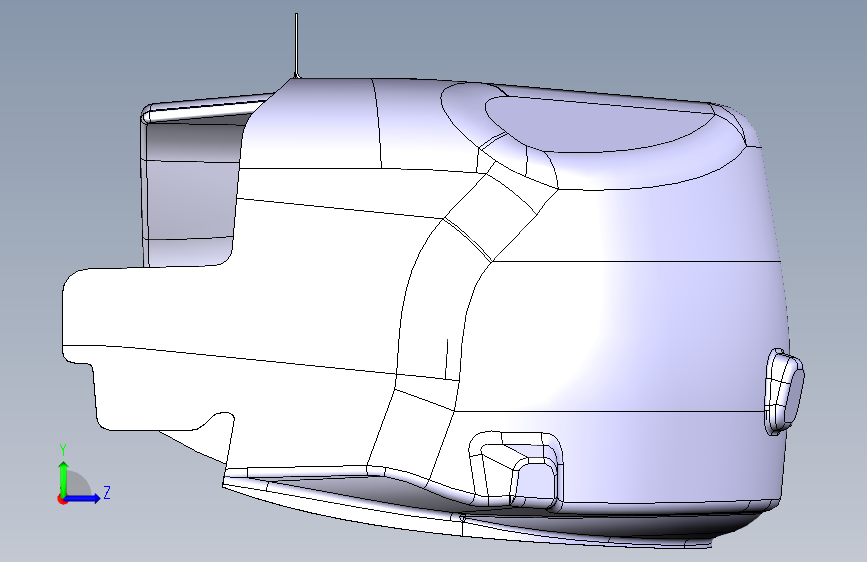Select the oval knob on model's right side

[x=784, y=391]
